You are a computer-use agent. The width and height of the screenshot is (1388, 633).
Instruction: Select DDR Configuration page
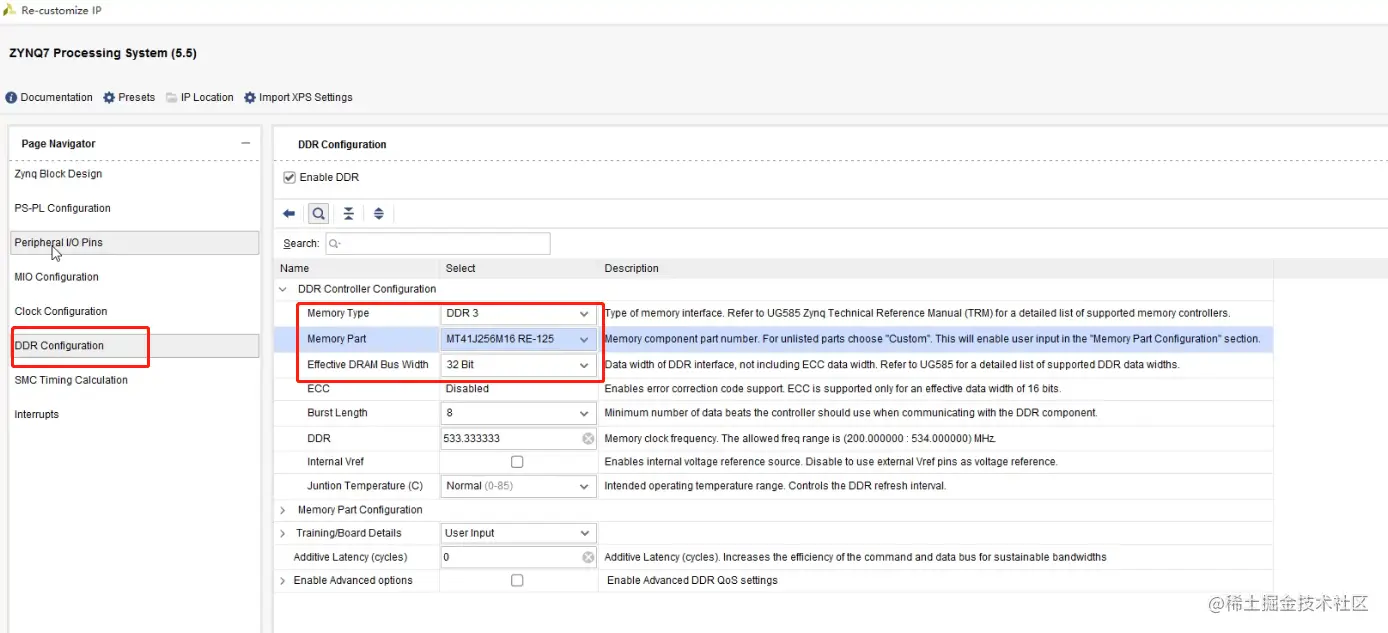[134, 345]
